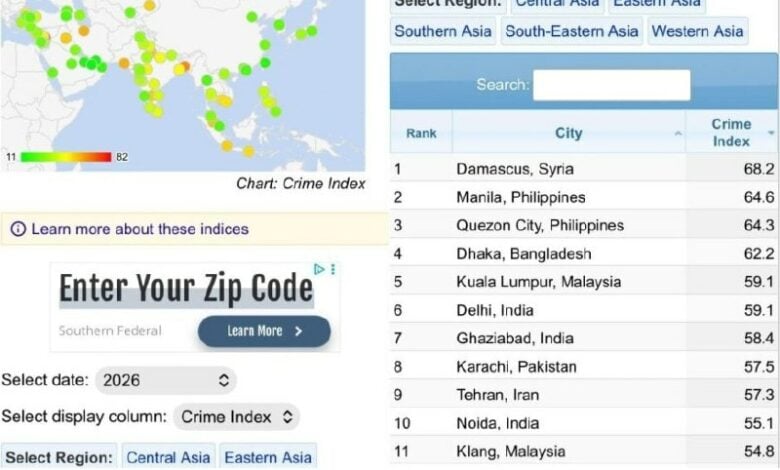Image resolution: width=780 pixels, height=470 pixels.
Task: Focus the table Search input field
Action: [x=611, y=85]
